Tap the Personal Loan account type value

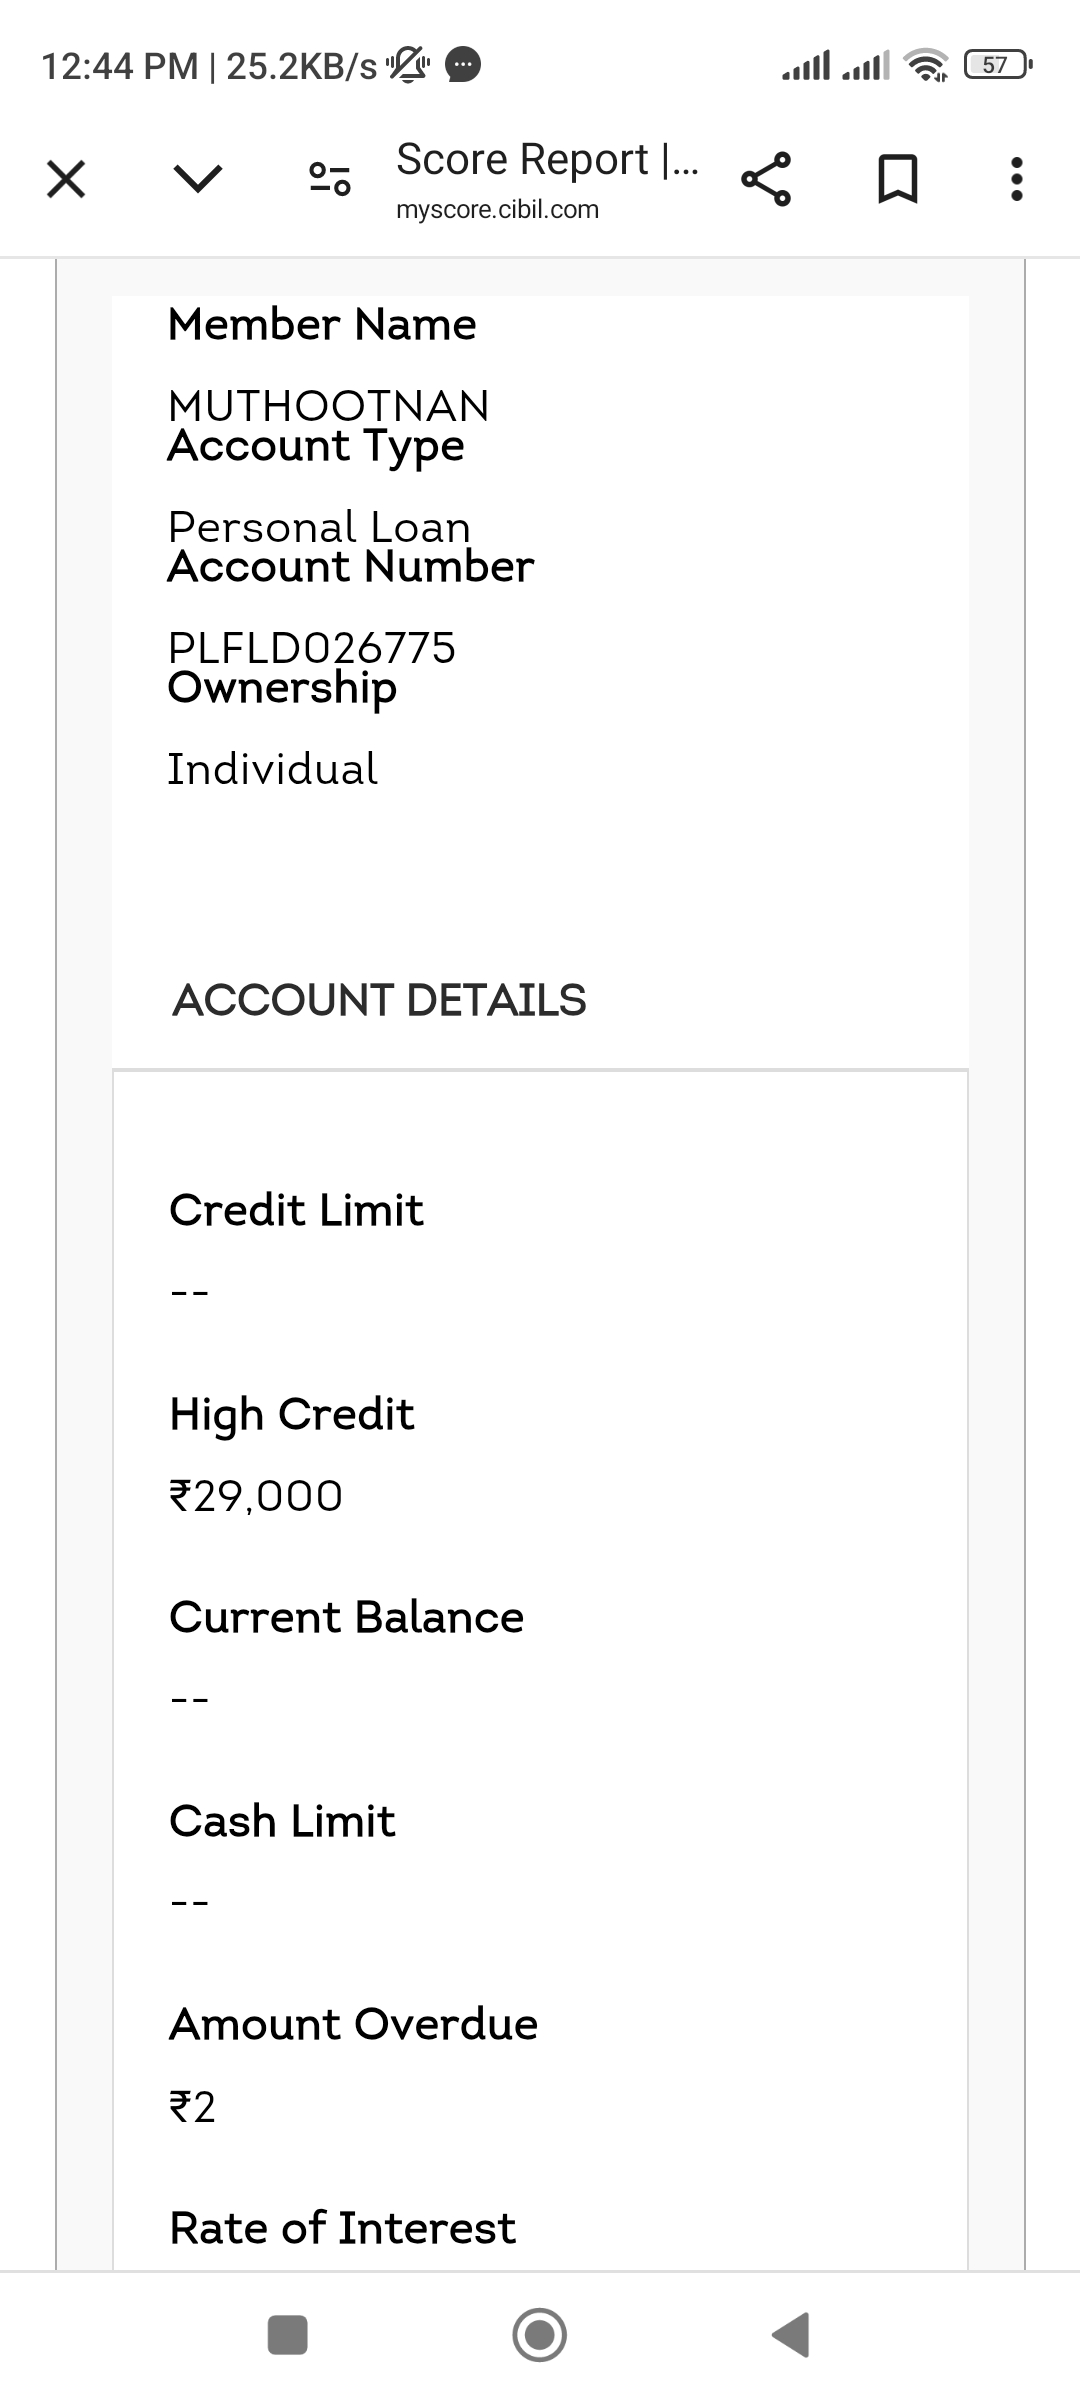(318, 527)
